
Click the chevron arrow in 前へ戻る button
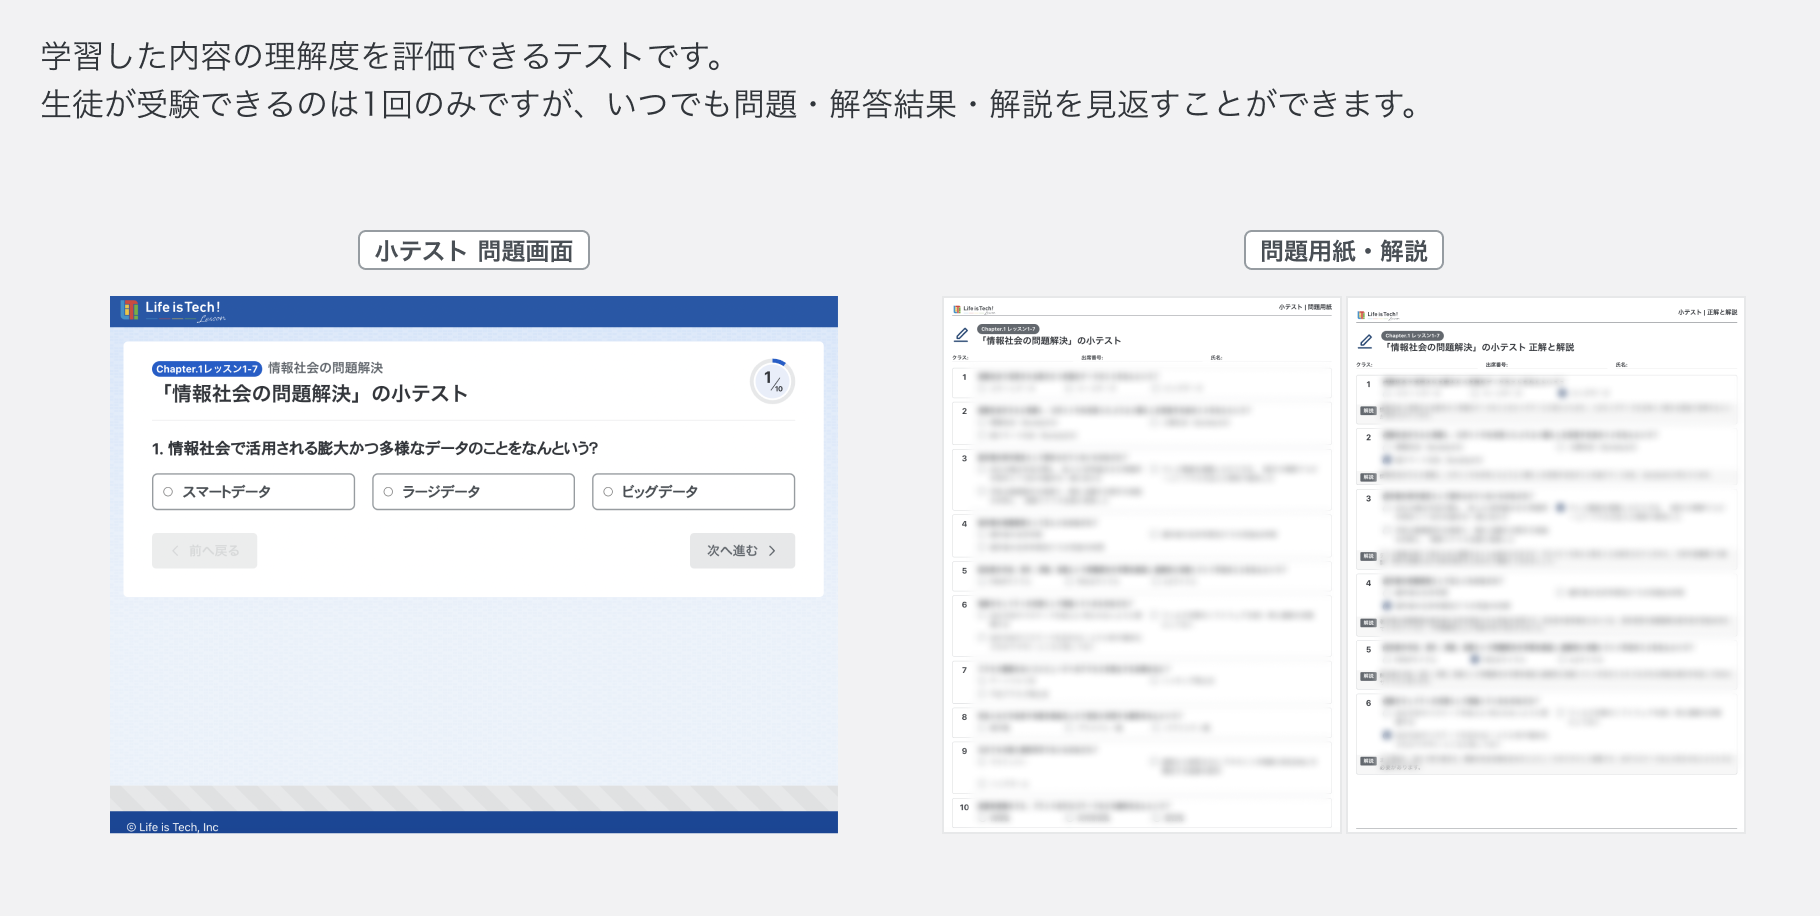(x=176, y=551)
